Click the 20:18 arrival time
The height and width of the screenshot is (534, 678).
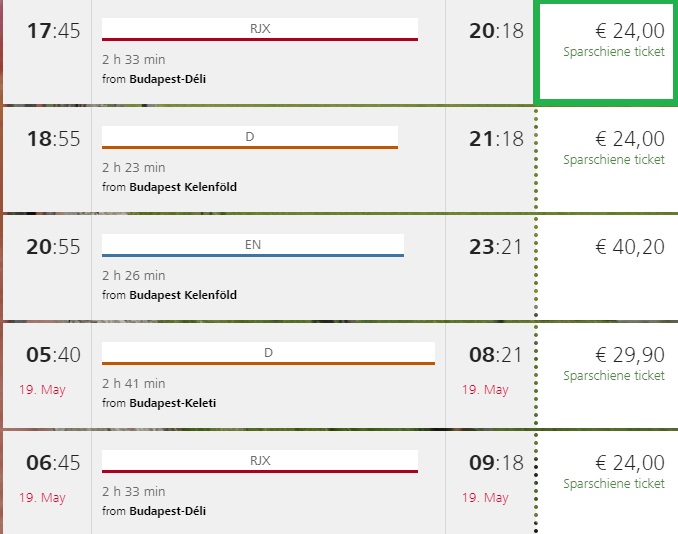tap(496, 31)
